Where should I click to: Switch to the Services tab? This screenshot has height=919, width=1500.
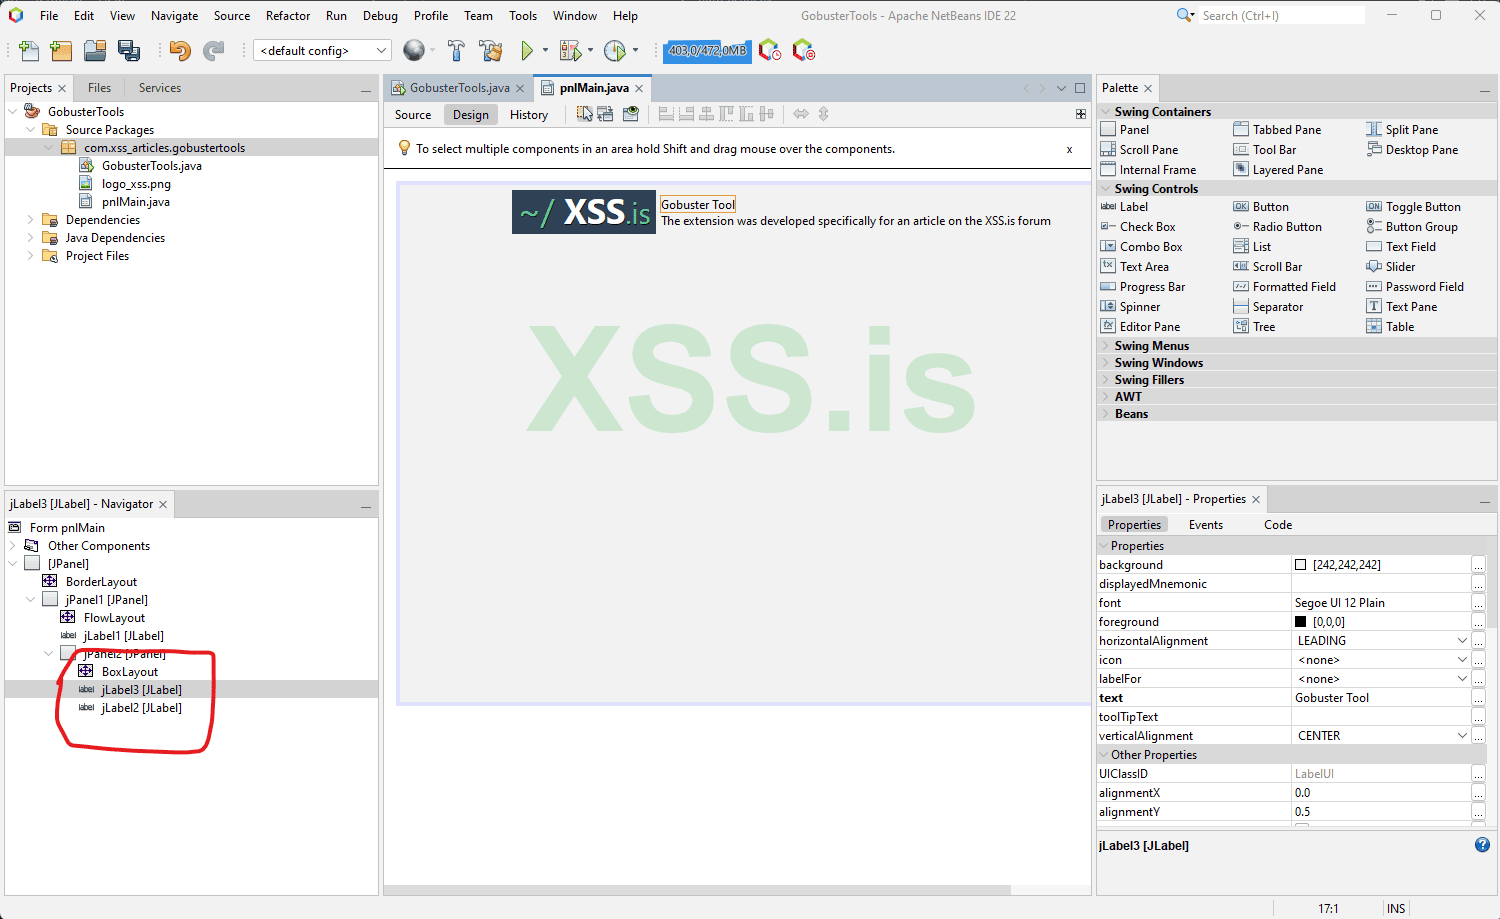(x=160, y=88)
